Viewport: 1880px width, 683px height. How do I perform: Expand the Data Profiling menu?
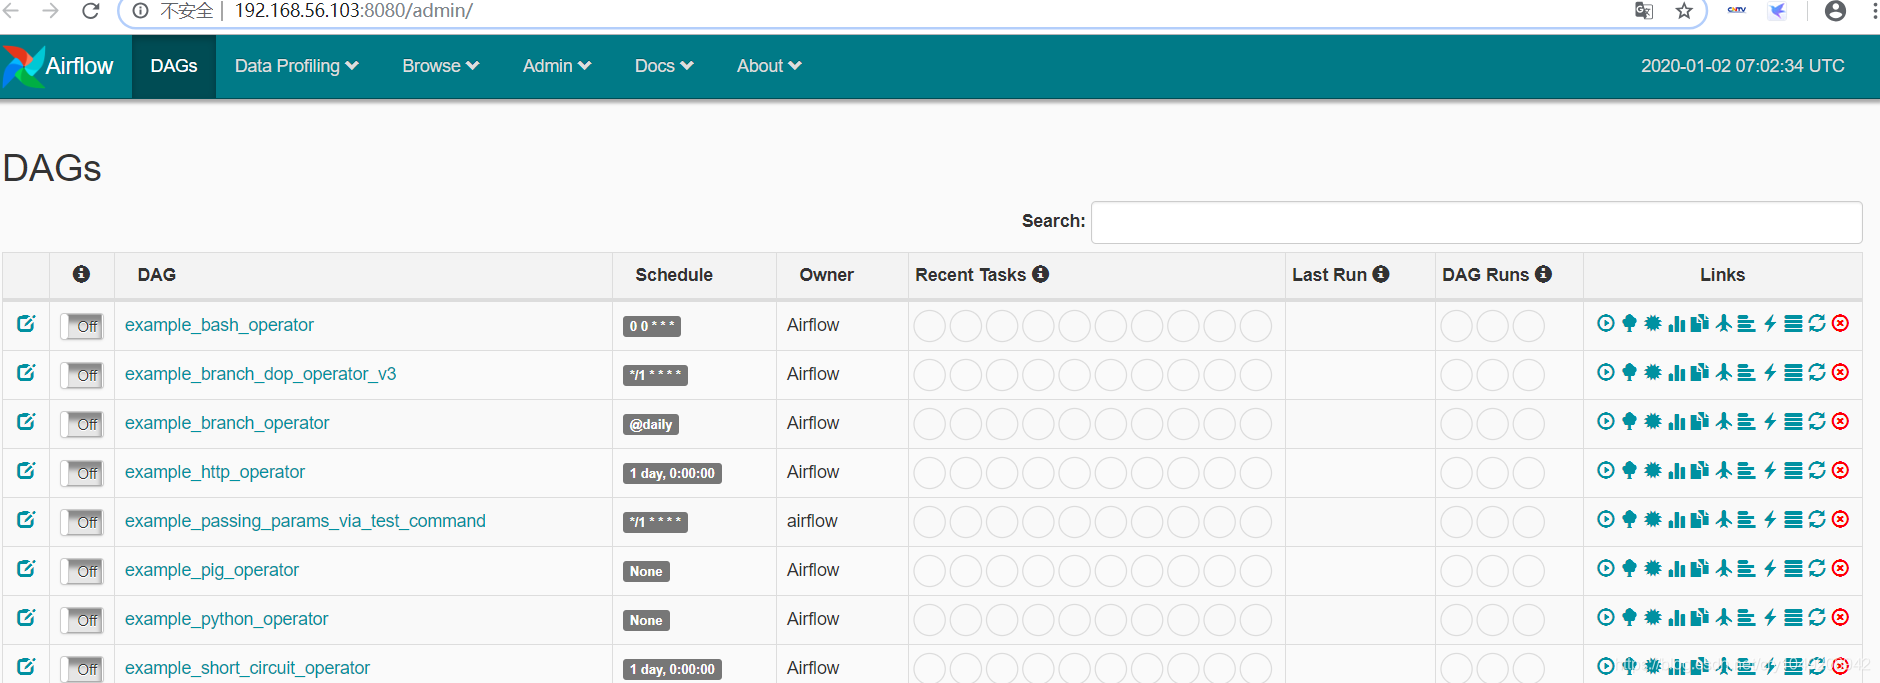296,66
